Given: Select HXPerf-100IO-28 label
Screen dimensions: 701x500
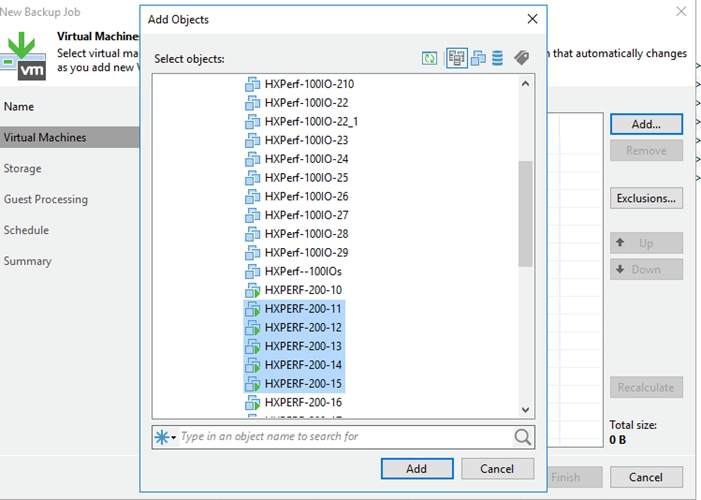Looking at the screenshot, I should tap(306, 234).
